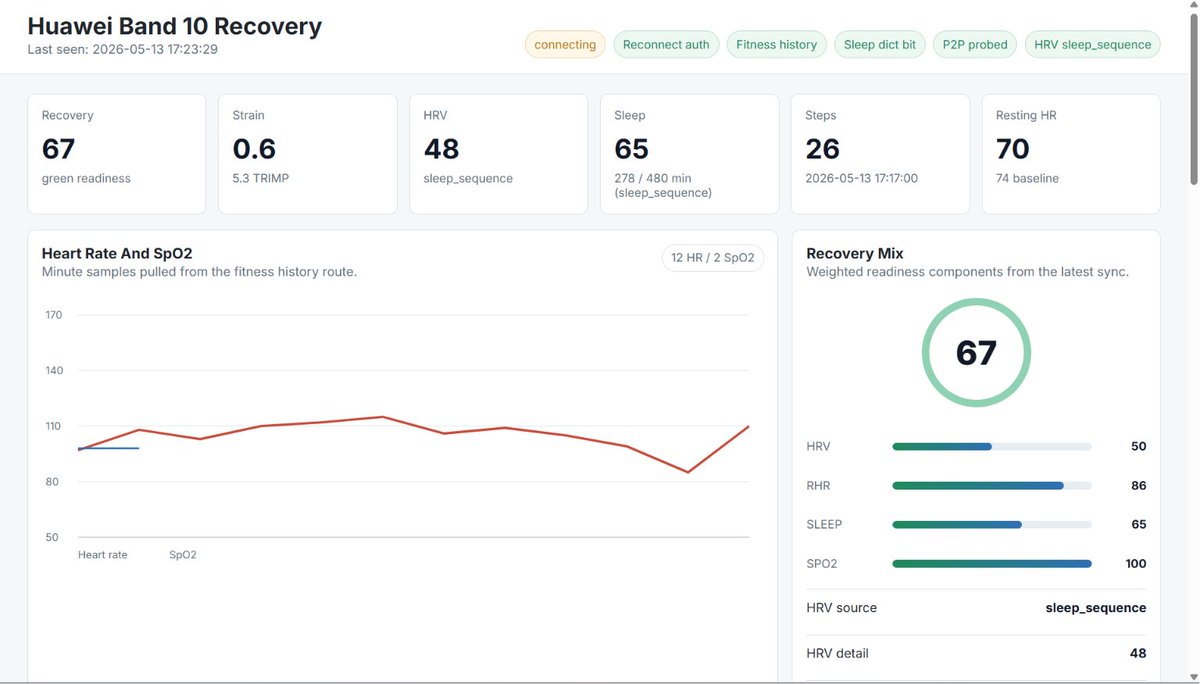The height and width of the screenshot is (684, 1200).
Task: Open the "Fitness history" pill
Action: 776,44
